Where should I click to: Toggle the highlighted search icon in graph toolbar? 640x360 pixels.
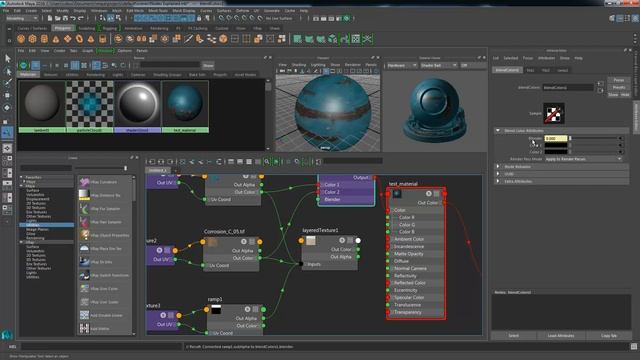[267, 162]
